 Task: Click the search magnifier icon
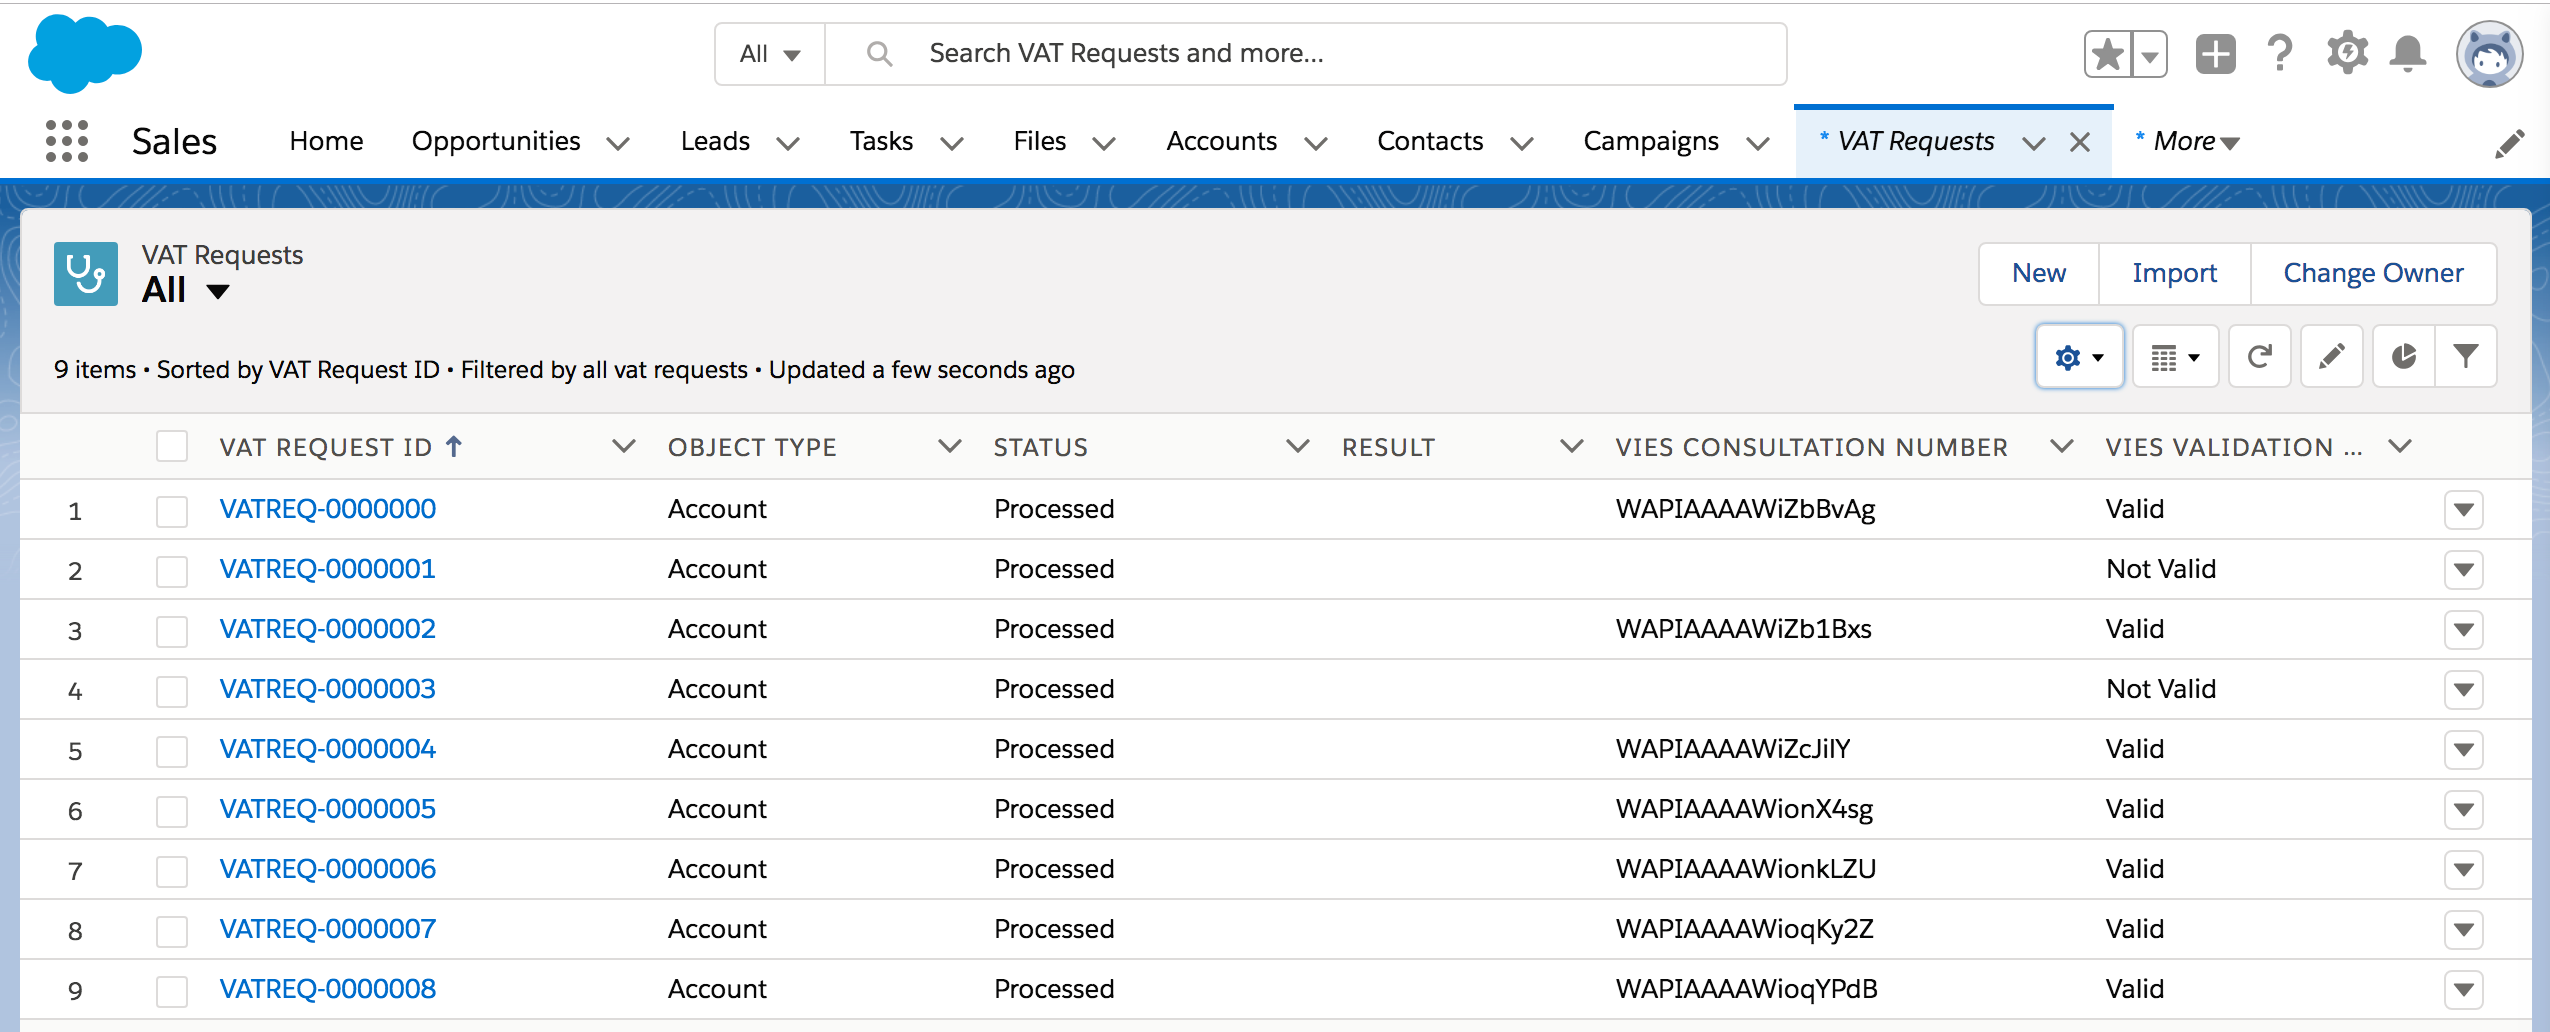coord(879,53)
